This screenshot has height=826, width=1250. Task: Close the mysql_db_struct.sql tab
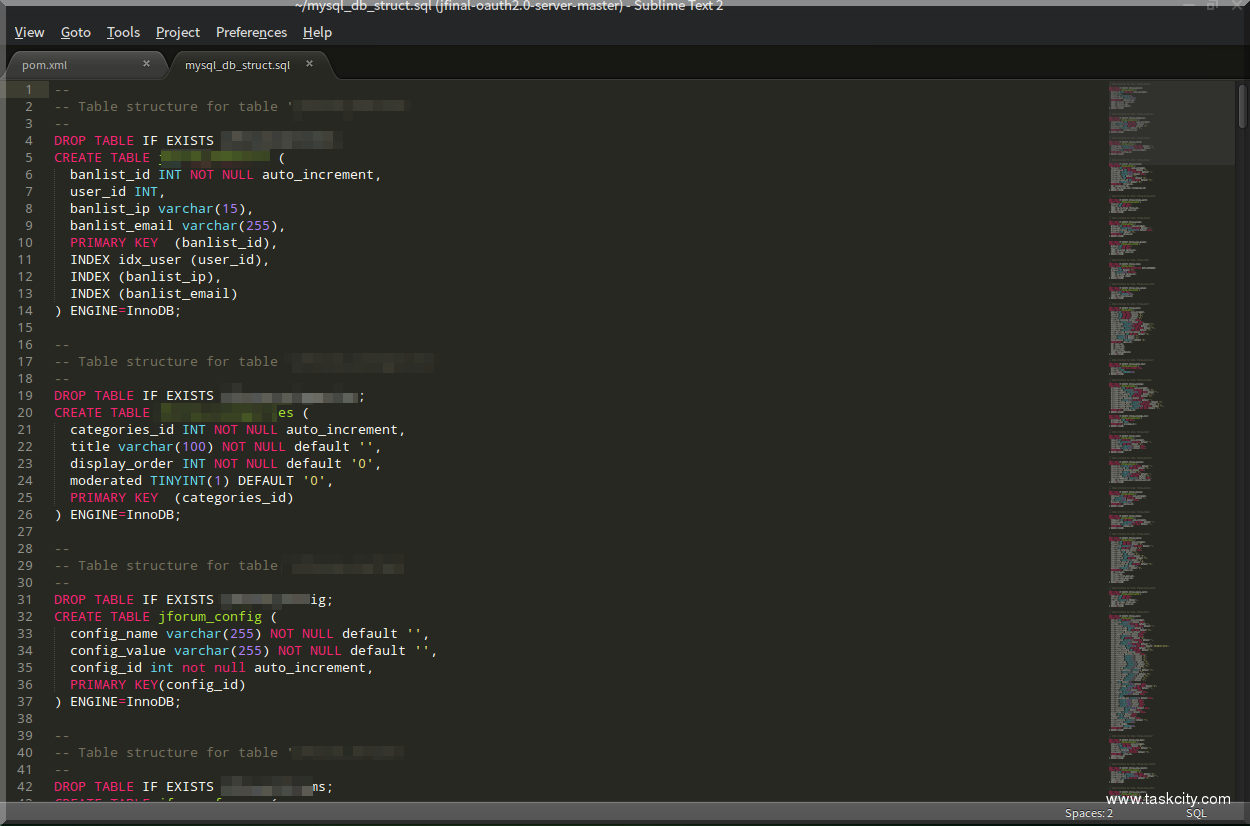pos(309,64)
